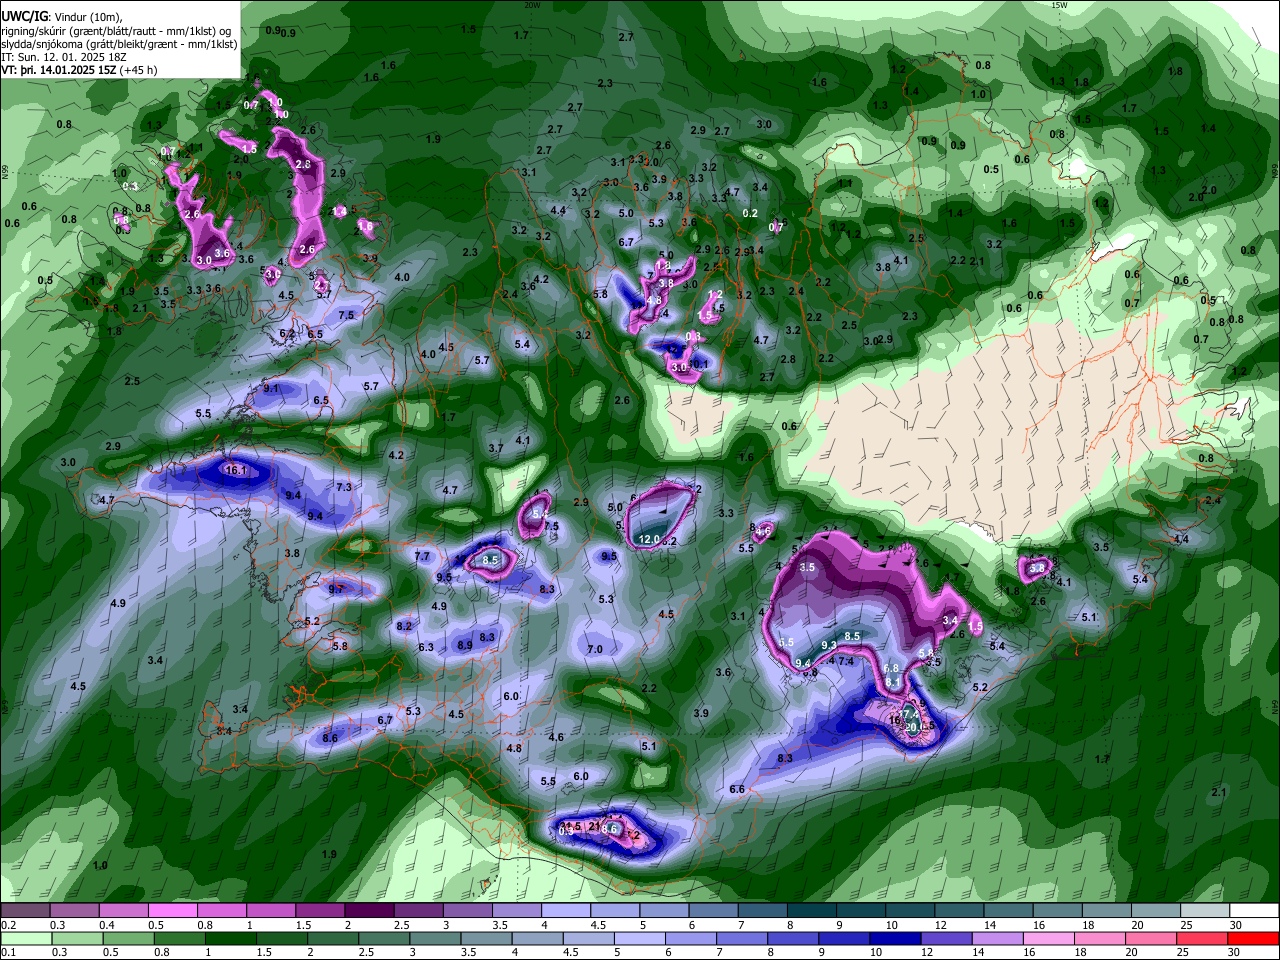Click the 8.9 precipitation value

465,646
